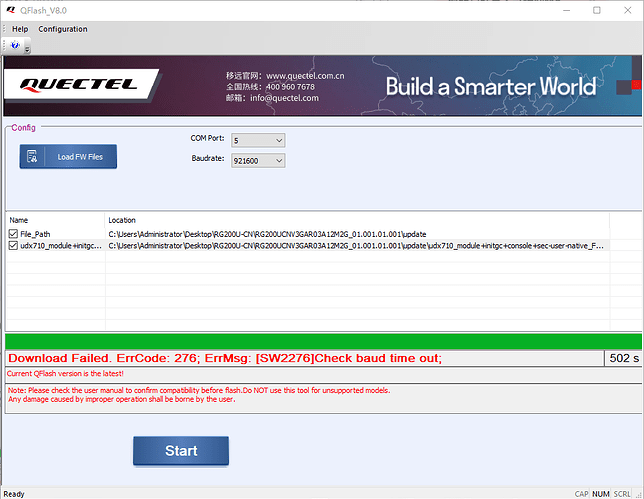Screen dimensions: 644x499
Task: Open the Configuration menu
Action: pyautogui.click(x=63, y=29)
